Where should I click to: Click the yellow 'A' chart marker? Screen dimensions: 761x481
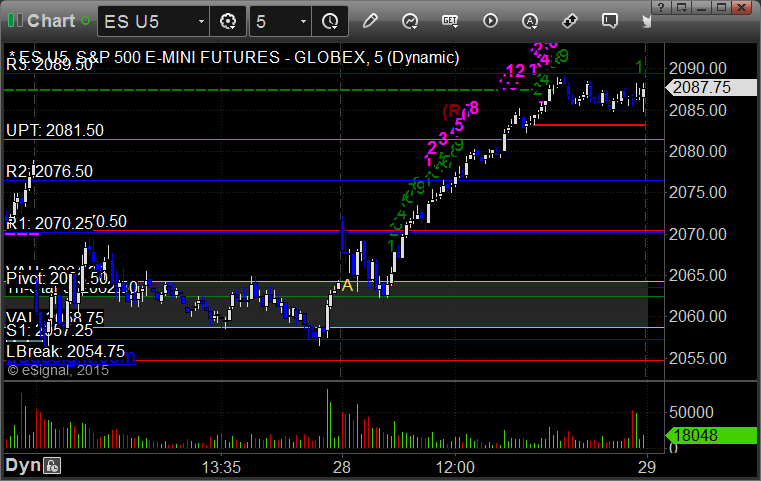point(347,285)
